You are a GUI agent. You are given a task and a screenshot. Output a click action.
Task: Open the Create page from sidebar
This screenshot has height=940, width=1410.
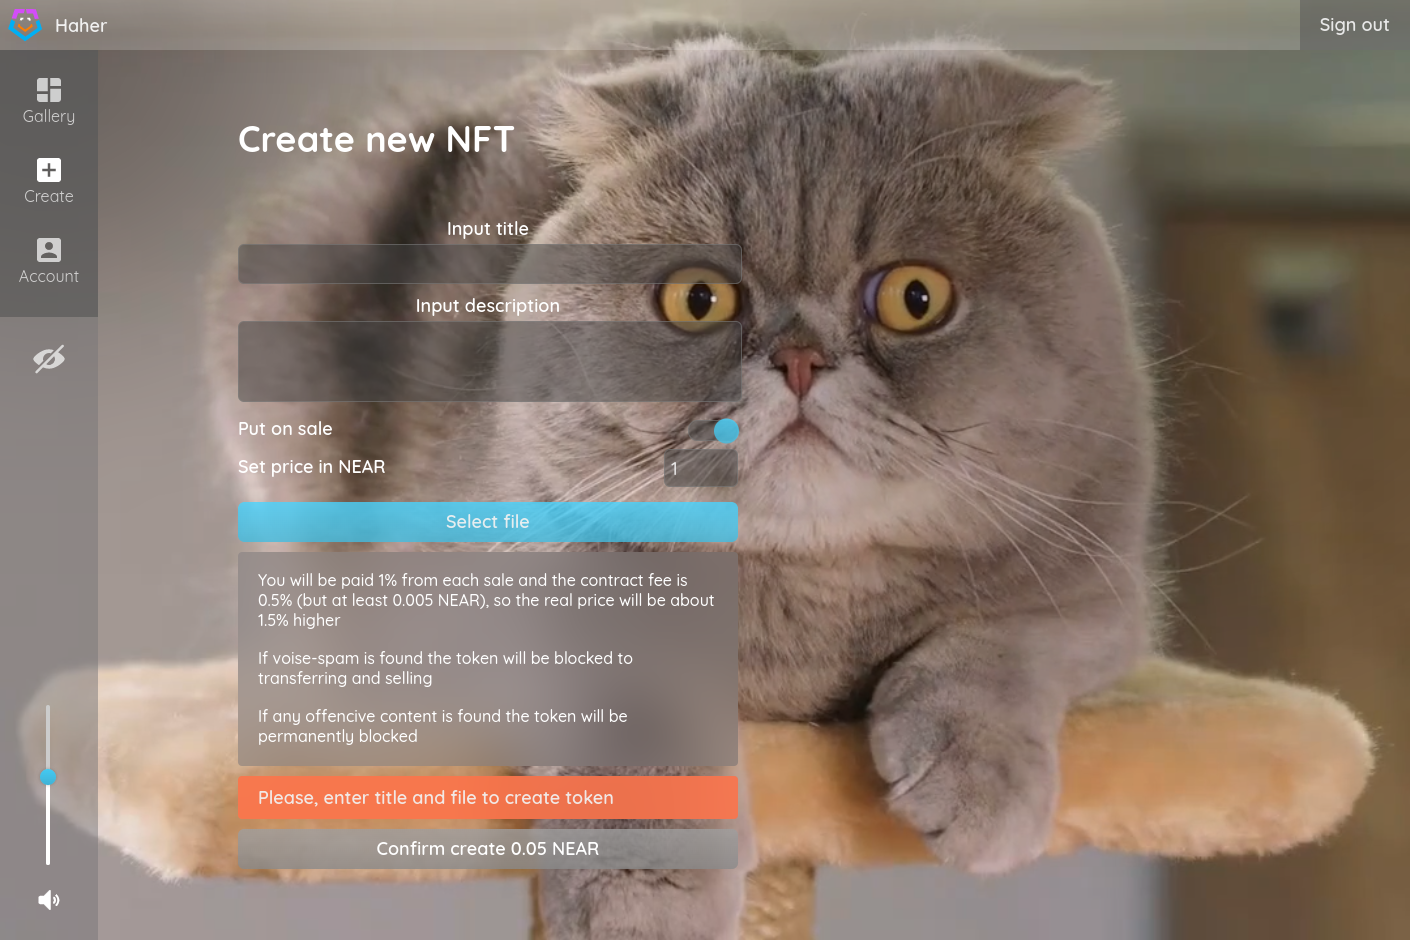tap(49, 181)
